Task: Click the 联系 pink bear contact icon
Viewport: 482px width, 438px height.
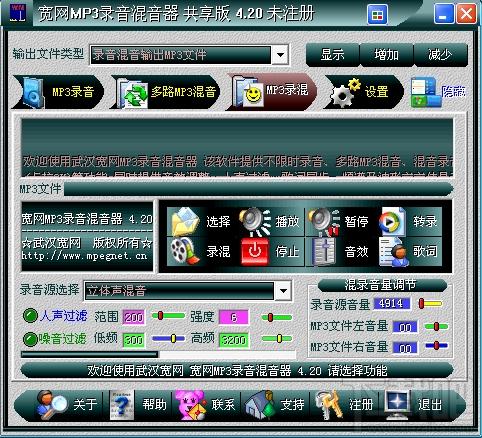Action: [x=191, y=405]
